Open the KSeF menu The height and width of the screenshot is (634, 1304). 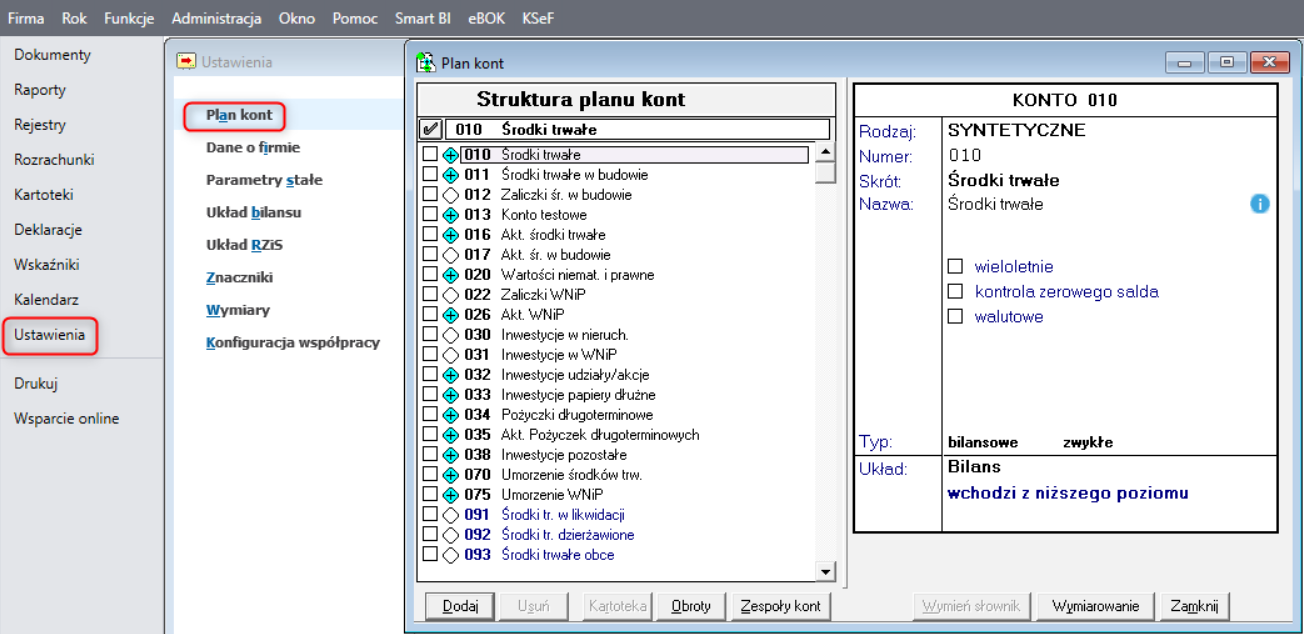coord(537,18)
